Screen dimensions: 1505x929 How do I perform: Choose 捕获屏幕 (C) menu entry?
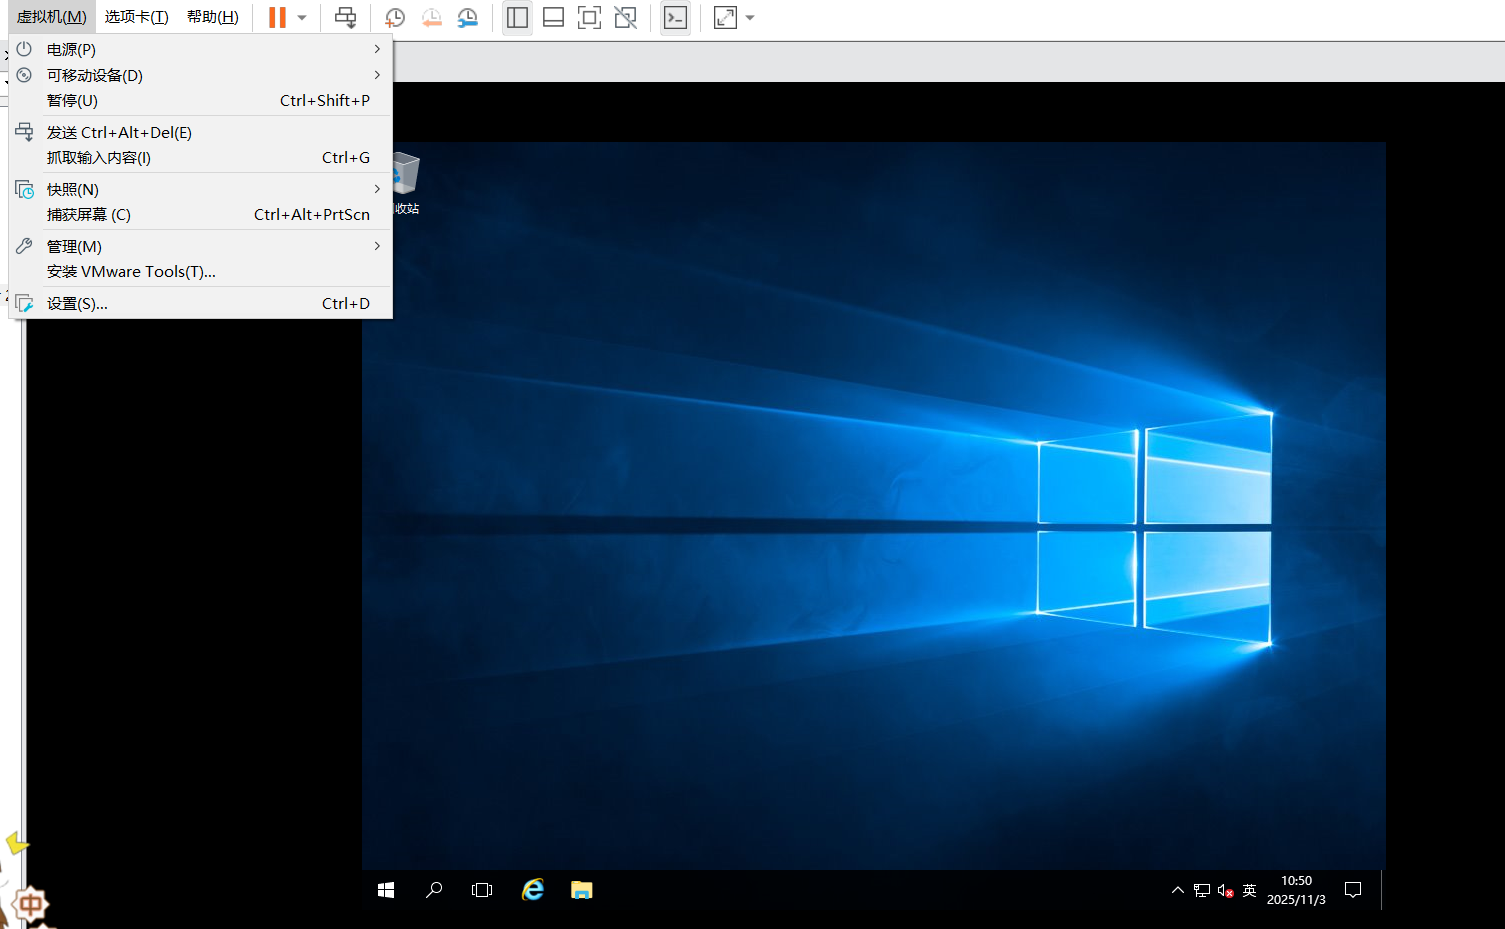tap(200, 215)
